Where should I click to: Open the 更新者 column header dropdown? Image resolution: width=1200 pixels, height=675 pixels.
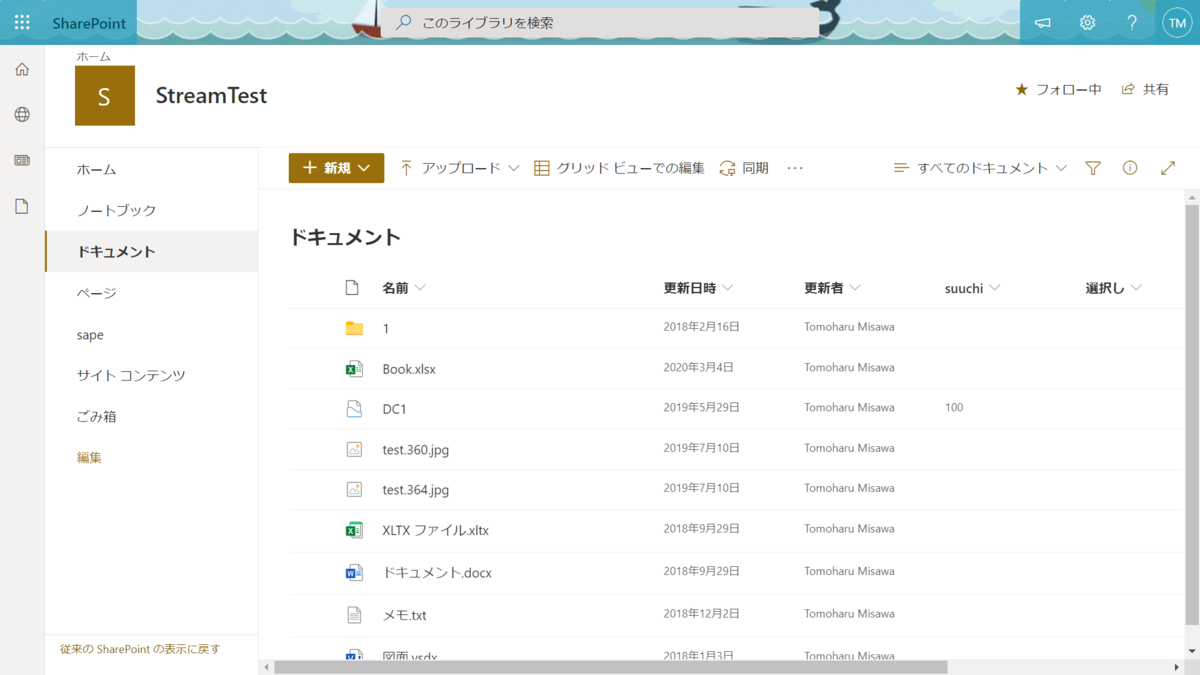pyautogui.click(x=833, y=288)
